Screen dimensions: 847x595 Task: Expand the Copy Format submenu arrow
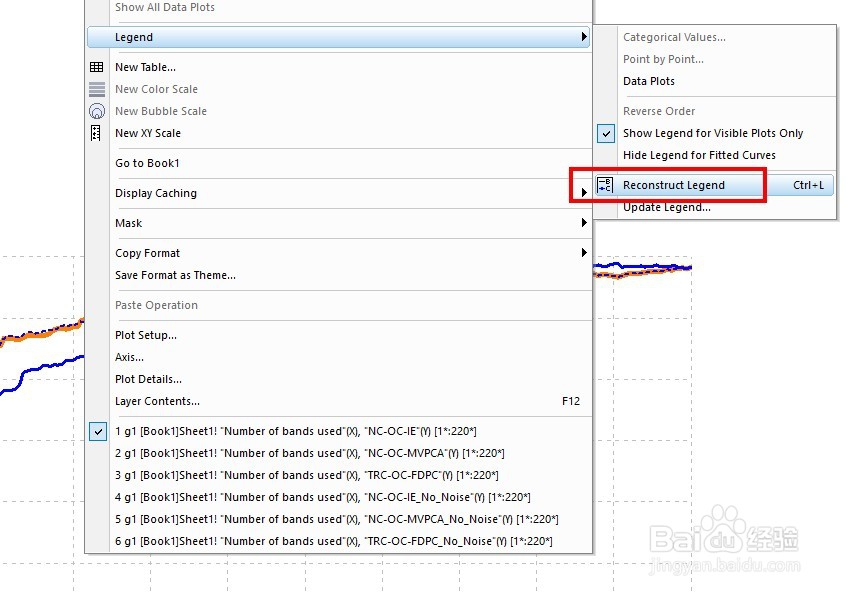584,252
